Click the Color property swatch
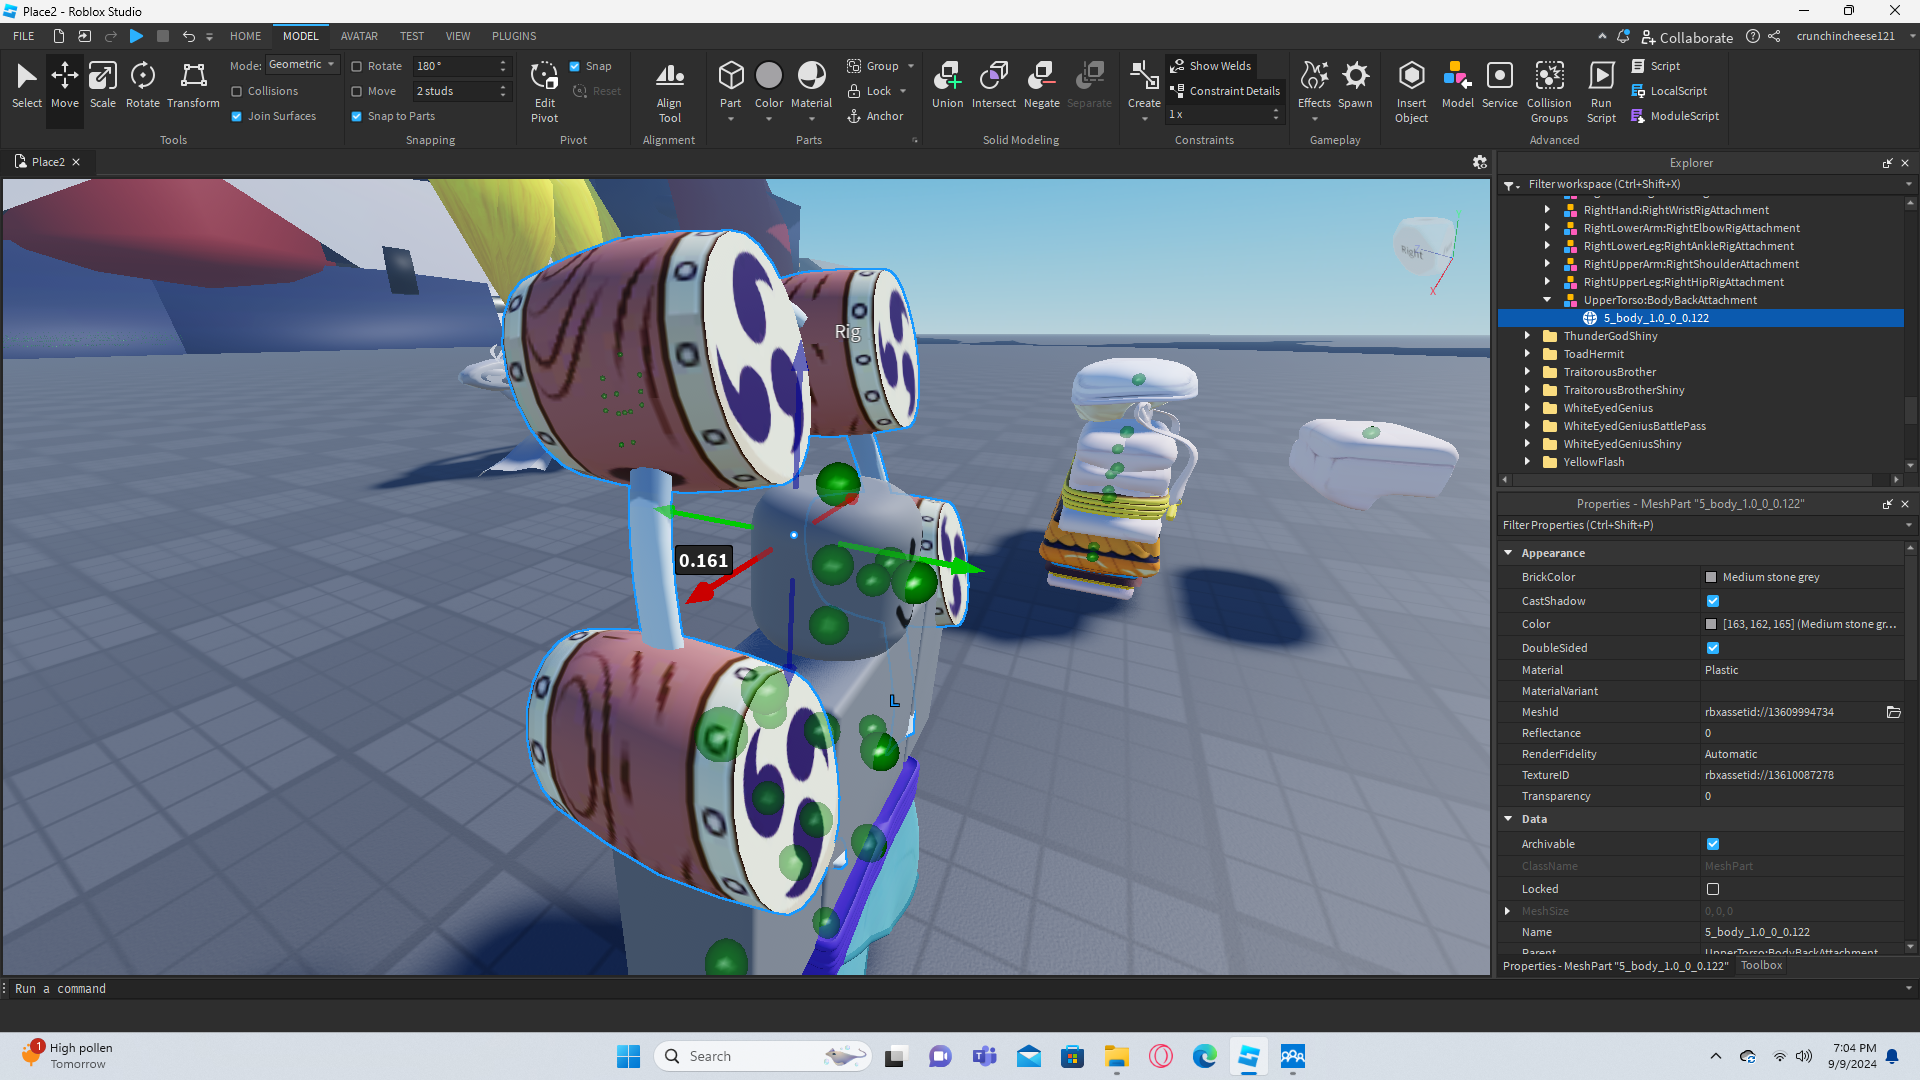The height and width of the screenshot is (1080, 1920). click(1711, 624)
